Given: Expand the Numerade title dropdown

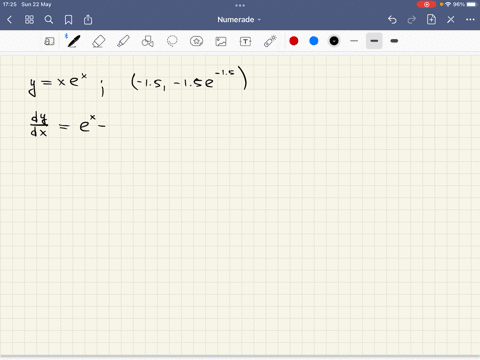Looking at the screenshot, I should click(239, 20).
